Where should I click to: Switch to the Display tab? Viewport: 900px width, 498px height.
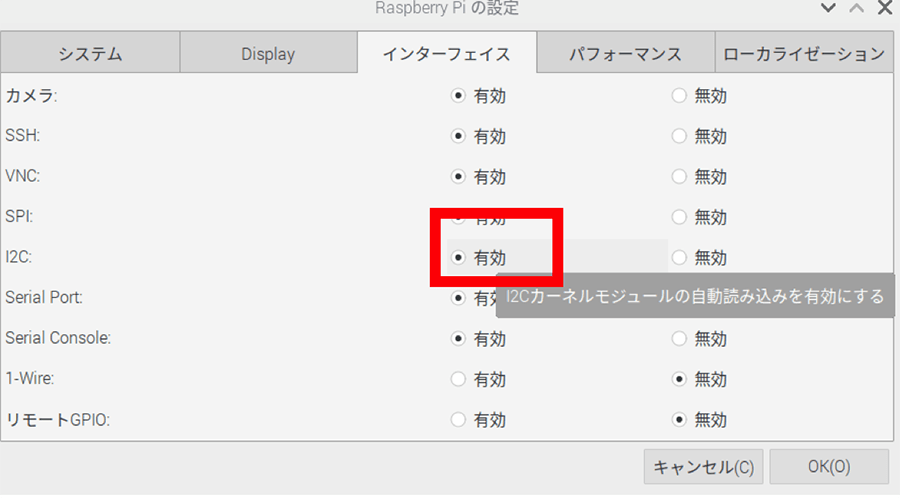(269, 53)
